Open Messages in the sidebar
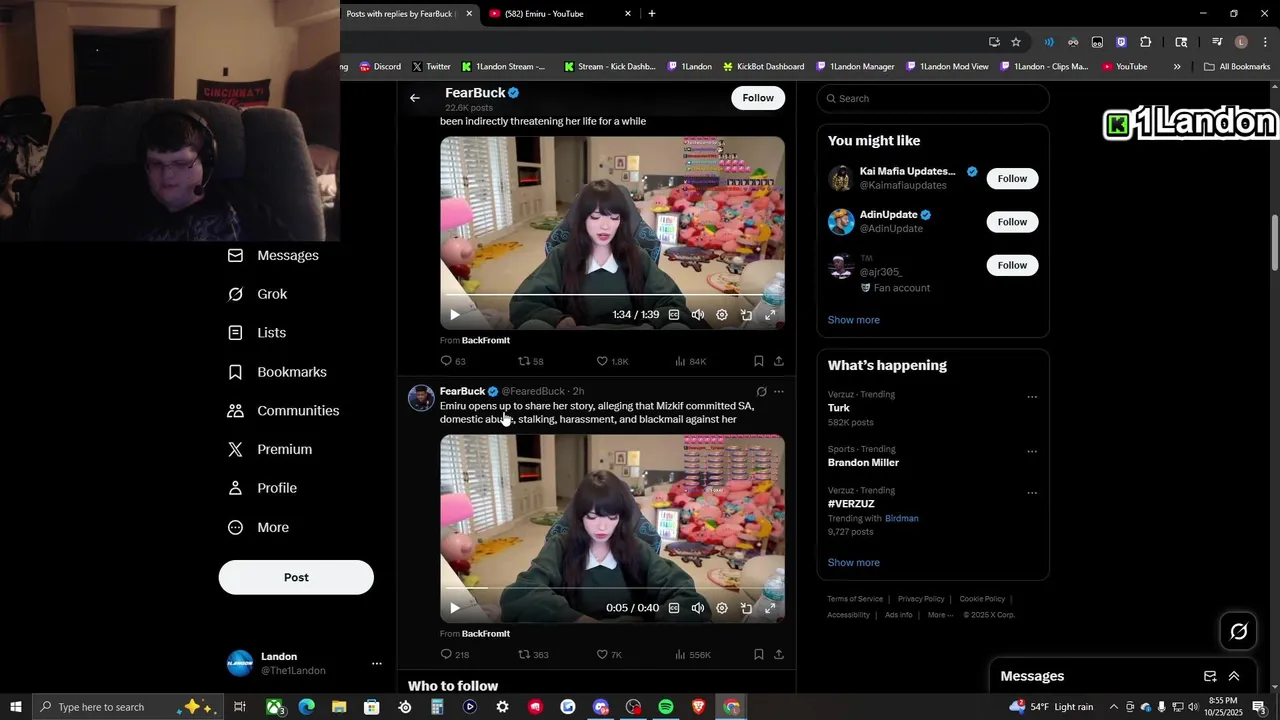Image resolution: width=1280 pixels, height=720 pixels. click(273, 255)
